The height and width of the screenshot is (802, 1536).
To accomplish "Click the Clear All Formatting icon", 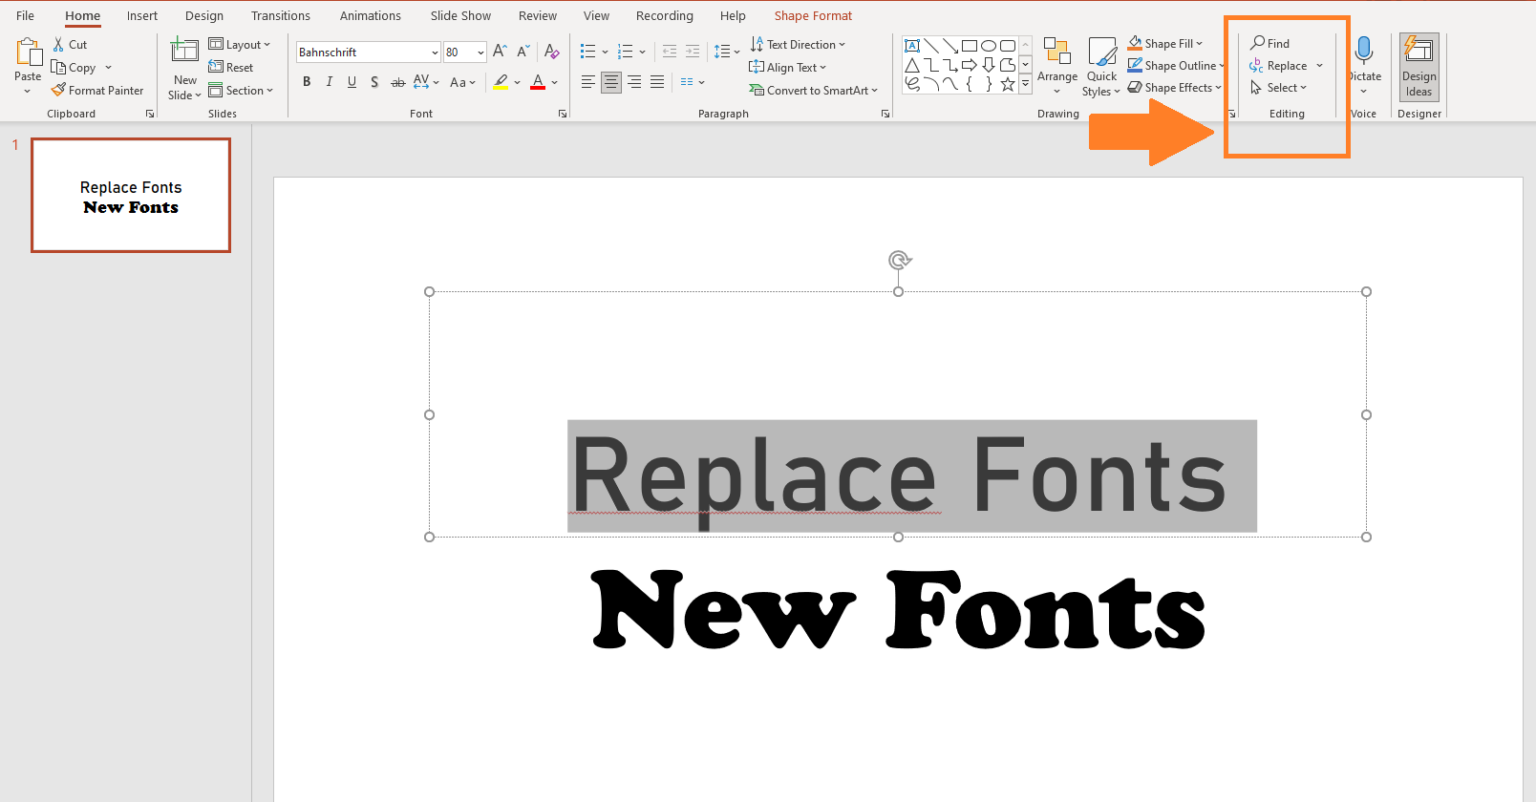I will [x=551, y=51].
